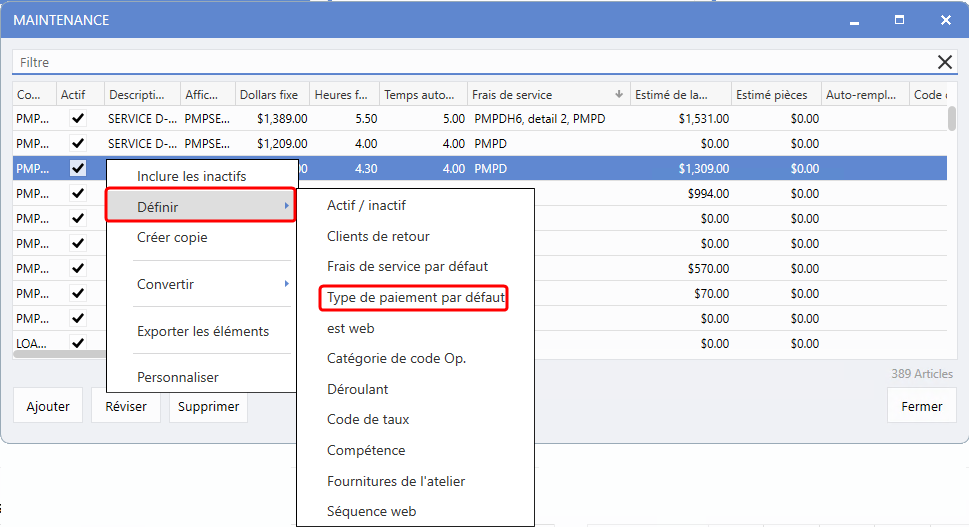Choose Frais de service par défaut option
The image size is (969, 527).
[x=407, y=266]
